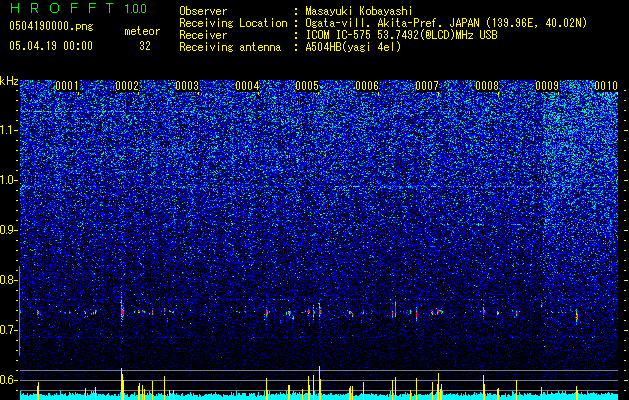The height and width of the screenshot is (400, 629).
Task: Click the 0.9 frequency axis label
Action: click(9, 230)
